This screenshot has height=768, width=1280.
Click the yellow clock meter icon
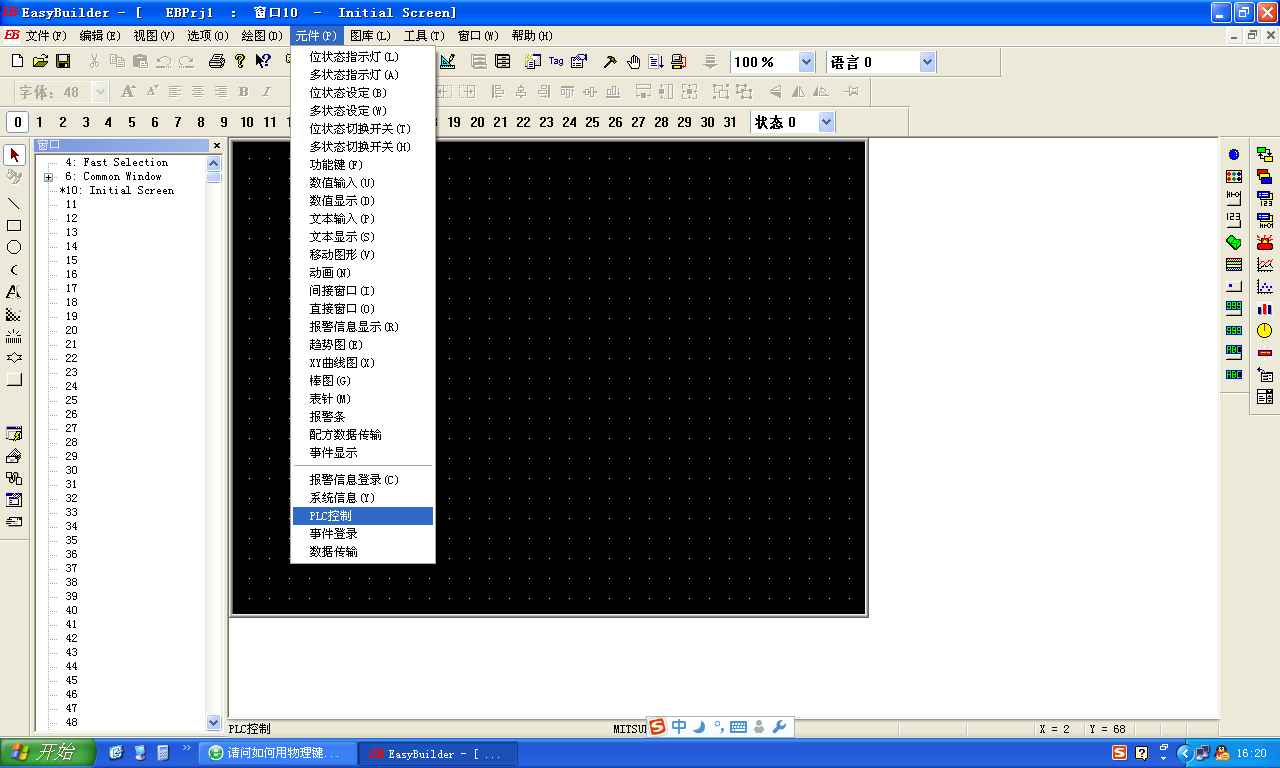click(x=1264, y=331)
